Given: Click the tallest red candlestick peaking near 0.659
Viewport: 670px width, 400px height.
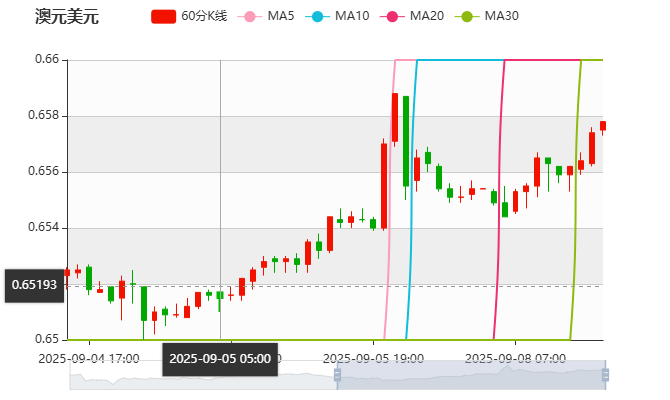Looking at the screenshot, I should pos(395,118).
